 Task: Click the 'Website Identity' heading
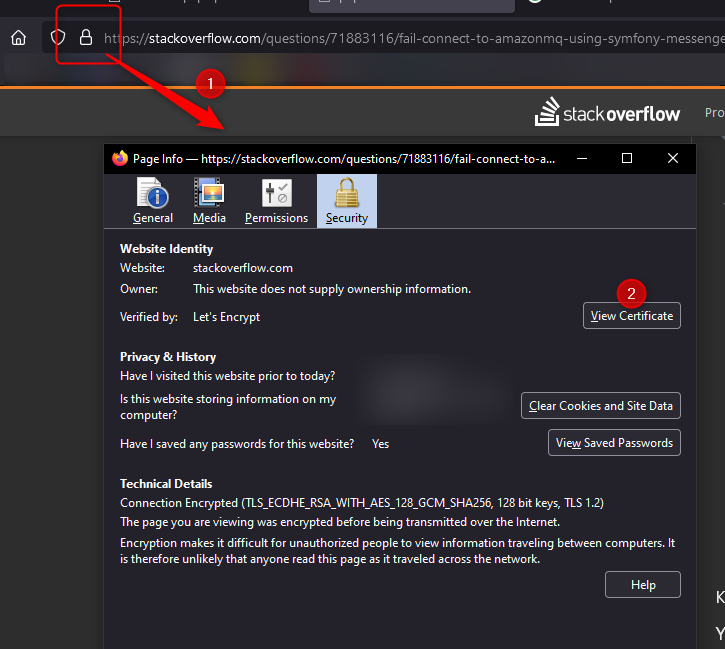166,249
